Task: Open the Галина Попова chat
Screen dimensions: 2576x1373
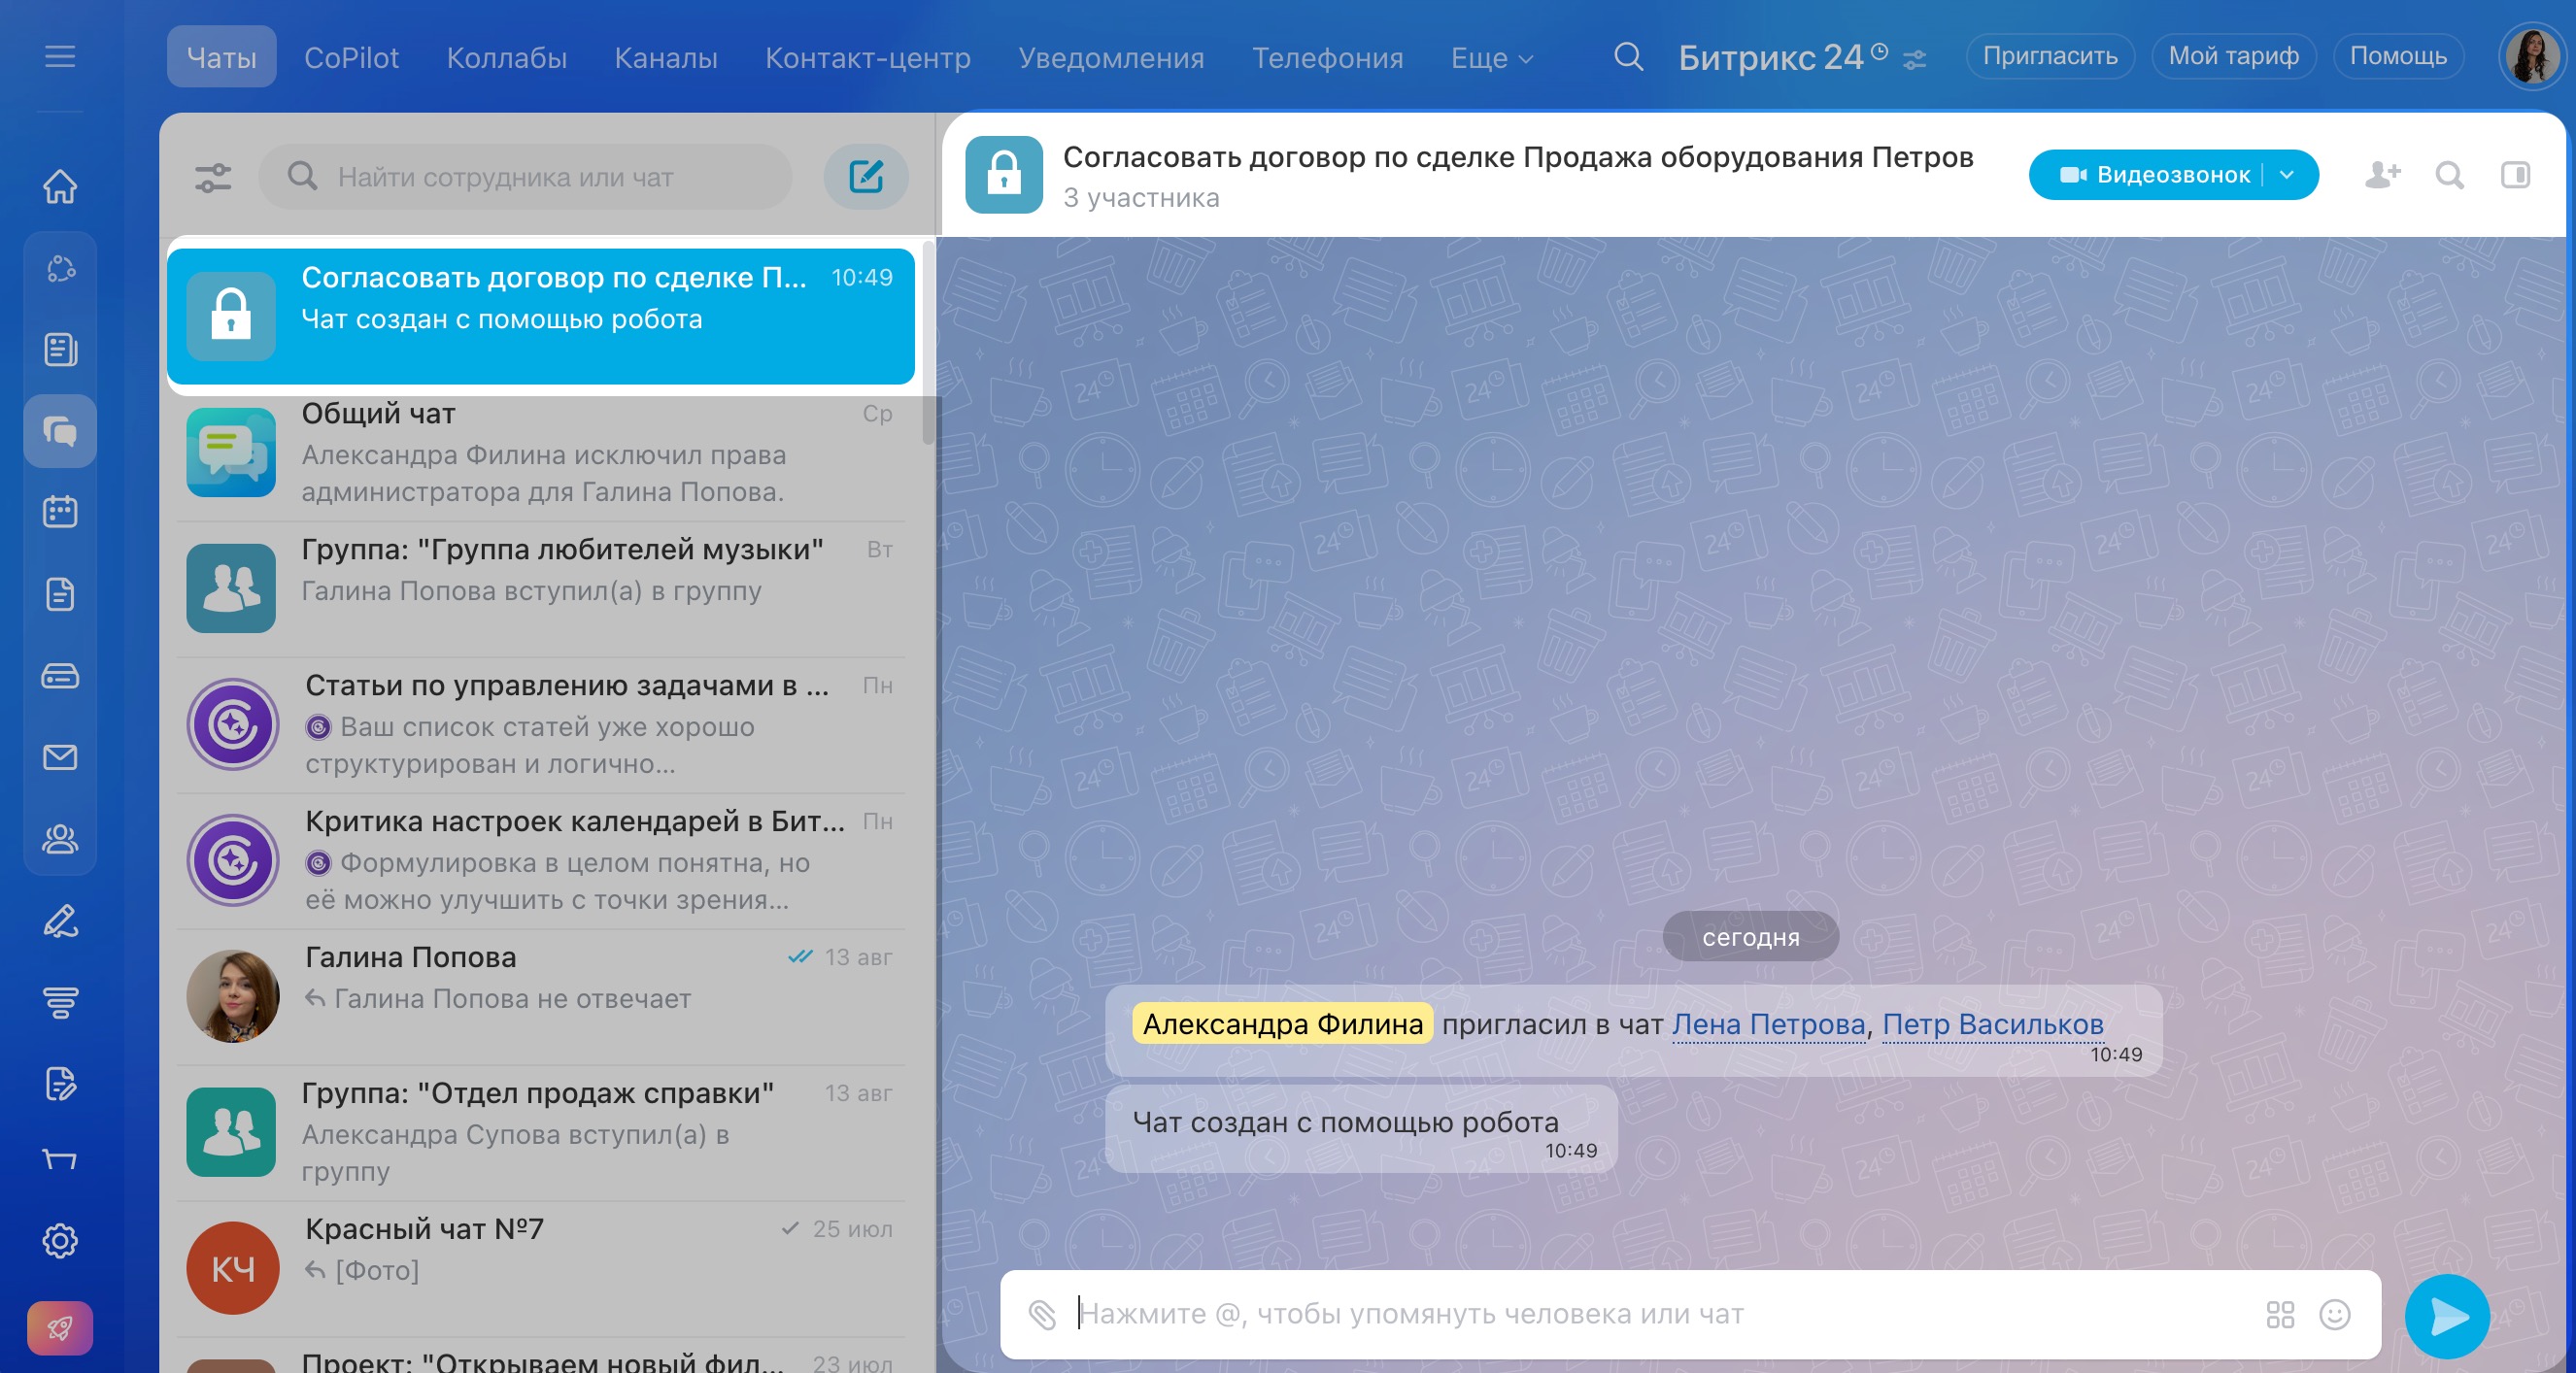Action: (x=541, y=996)
